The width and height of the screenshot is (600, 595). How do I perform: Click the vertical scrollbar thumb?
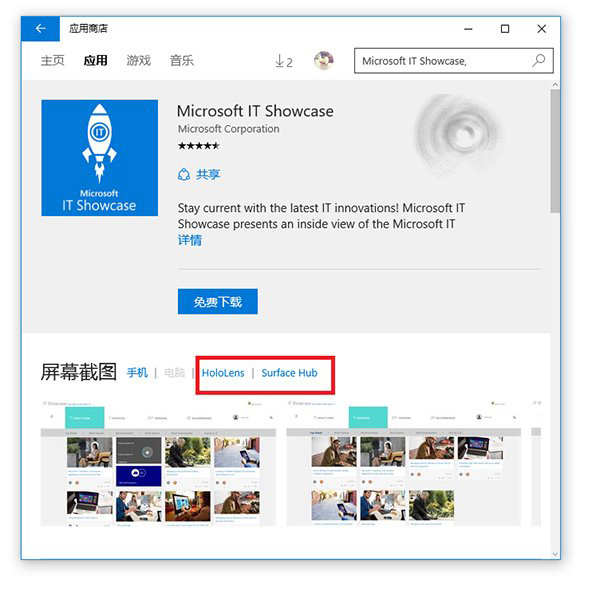tap(555, 151)
